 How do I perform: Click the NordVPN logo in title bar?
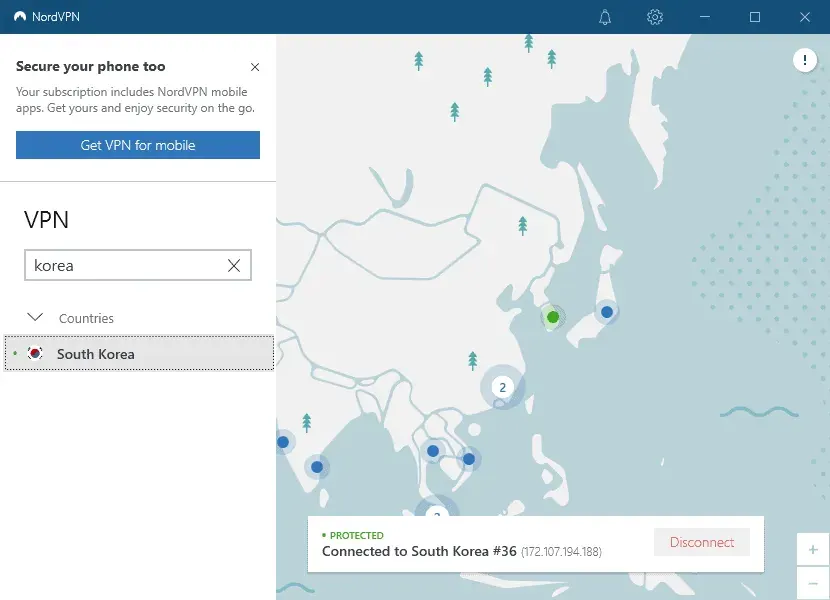tap(20, 16)
